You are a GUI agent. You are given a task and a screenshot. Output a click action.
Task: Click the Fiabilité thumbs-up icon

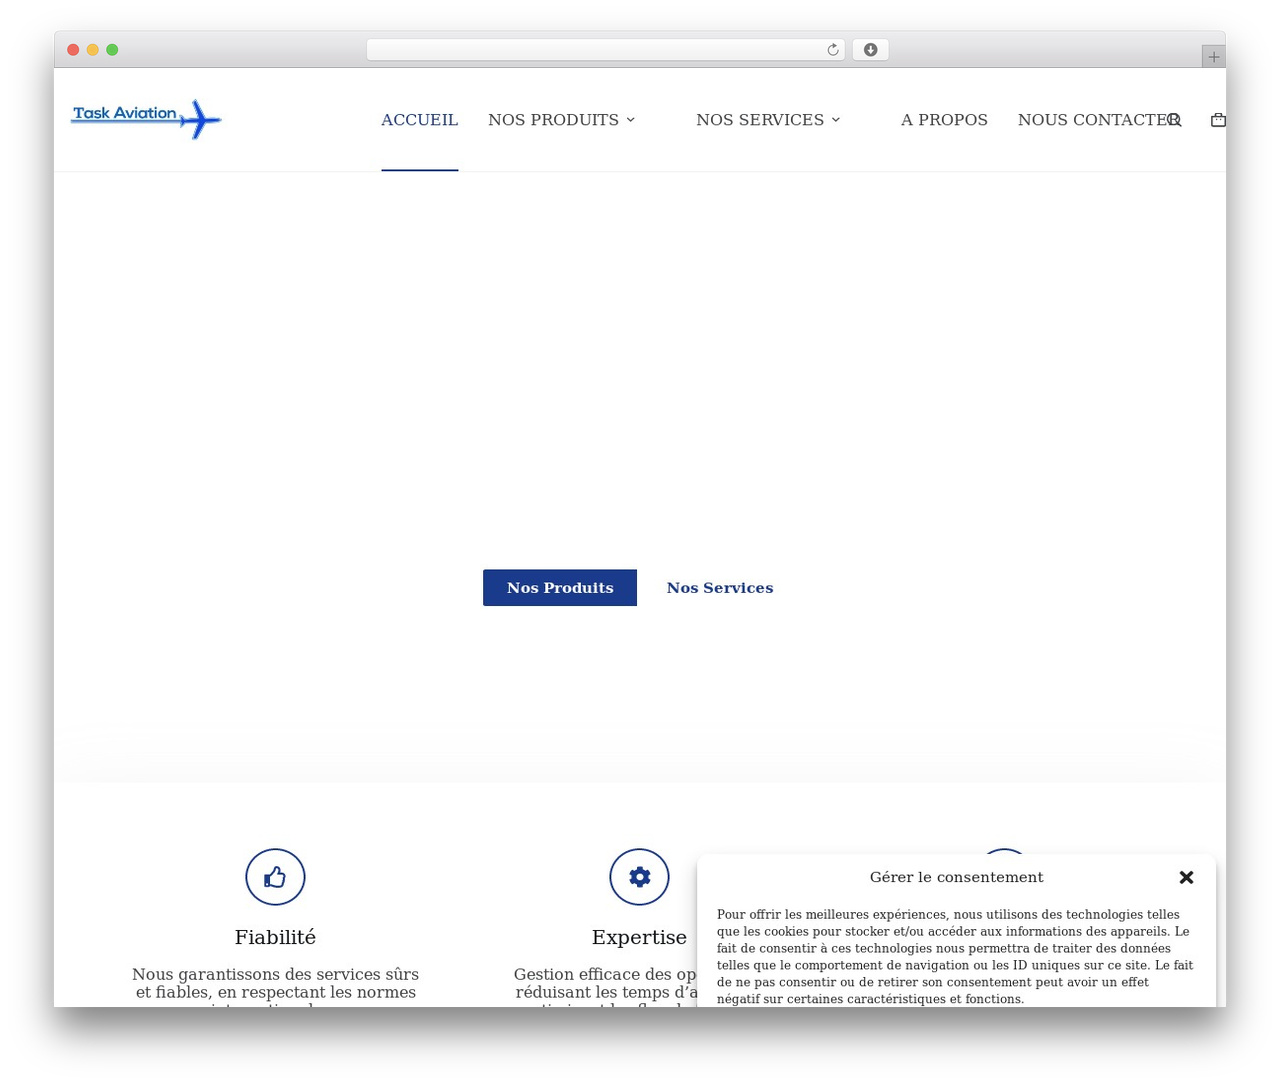pos(275,877)
